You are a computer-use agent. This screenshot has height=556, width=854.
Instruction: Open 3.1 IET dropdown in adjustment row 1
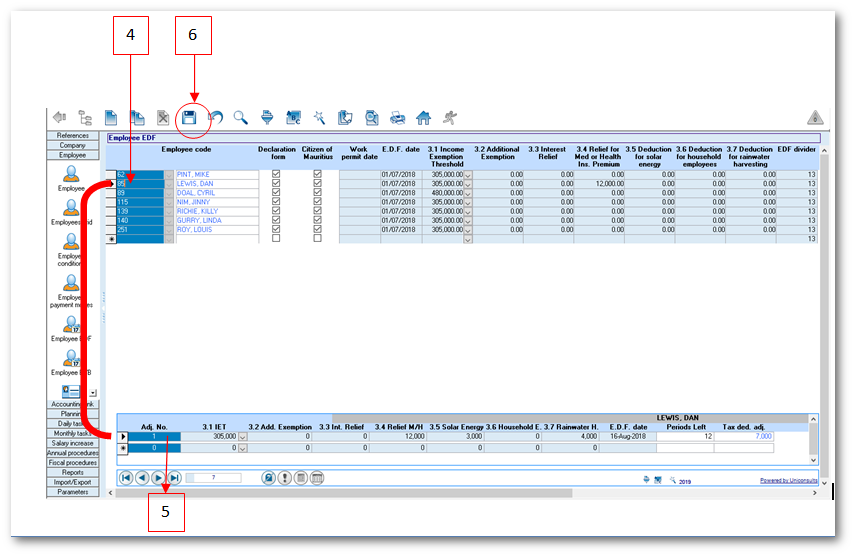coord(241,437)
